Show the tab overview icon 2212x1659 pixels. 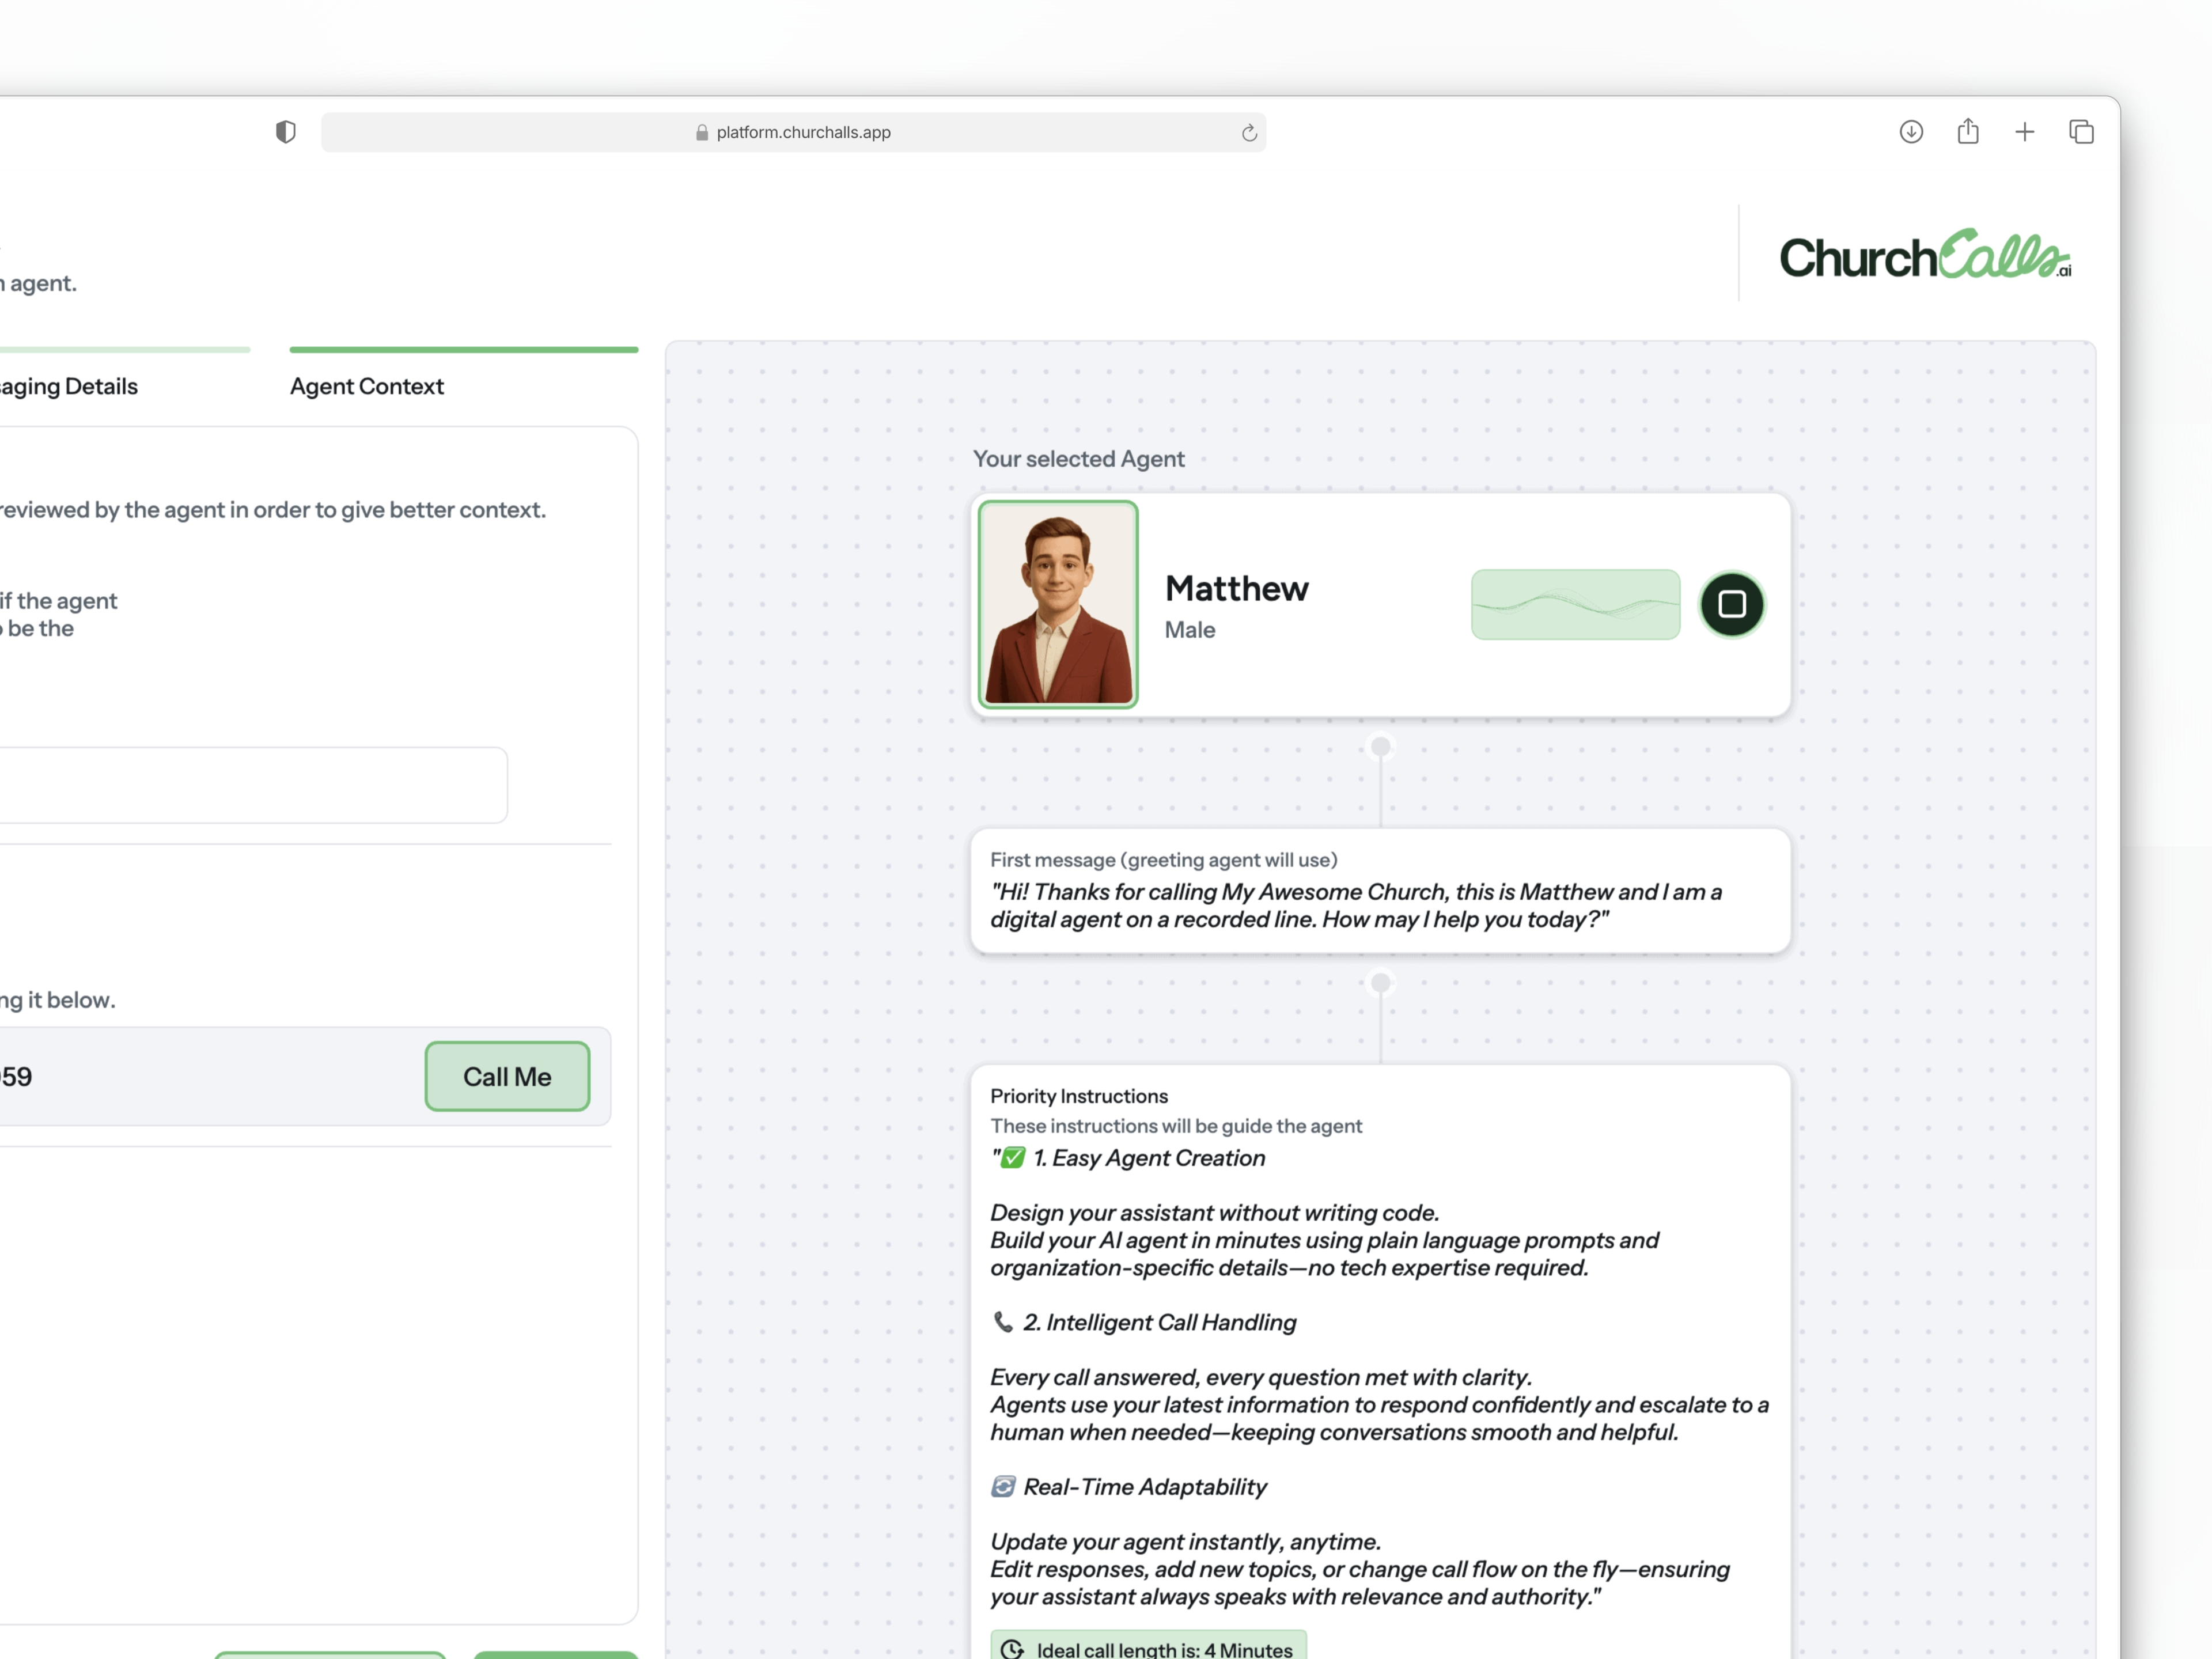pyautogui.click(x=2081, y=132)
